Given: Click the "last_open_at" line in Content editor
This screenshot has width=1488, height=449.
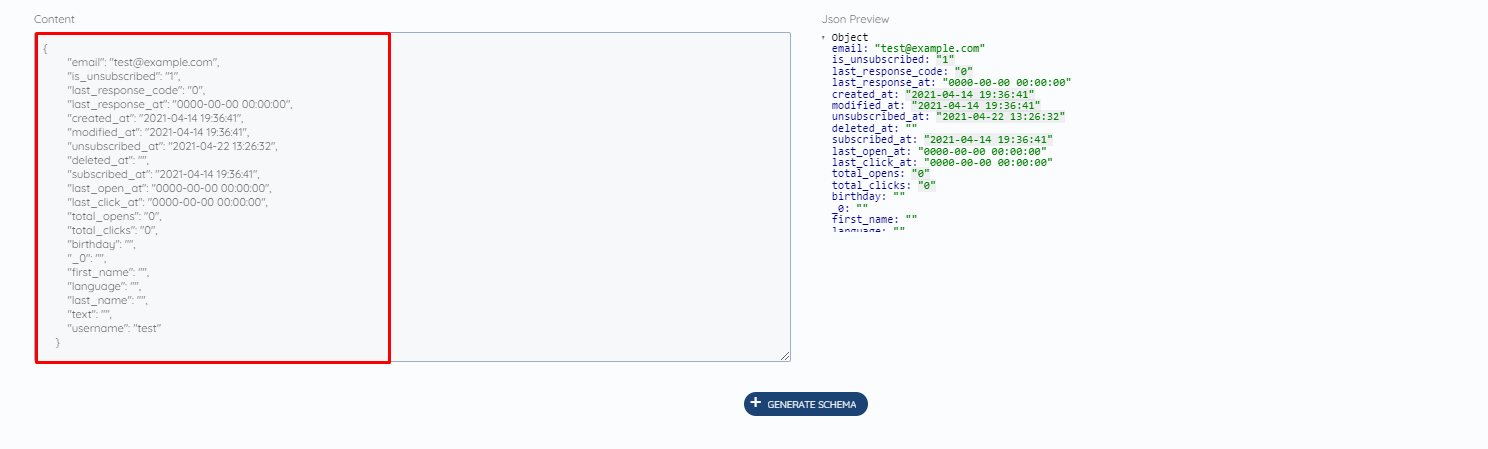Looking at the screenshot, I should tap(169, 188).
